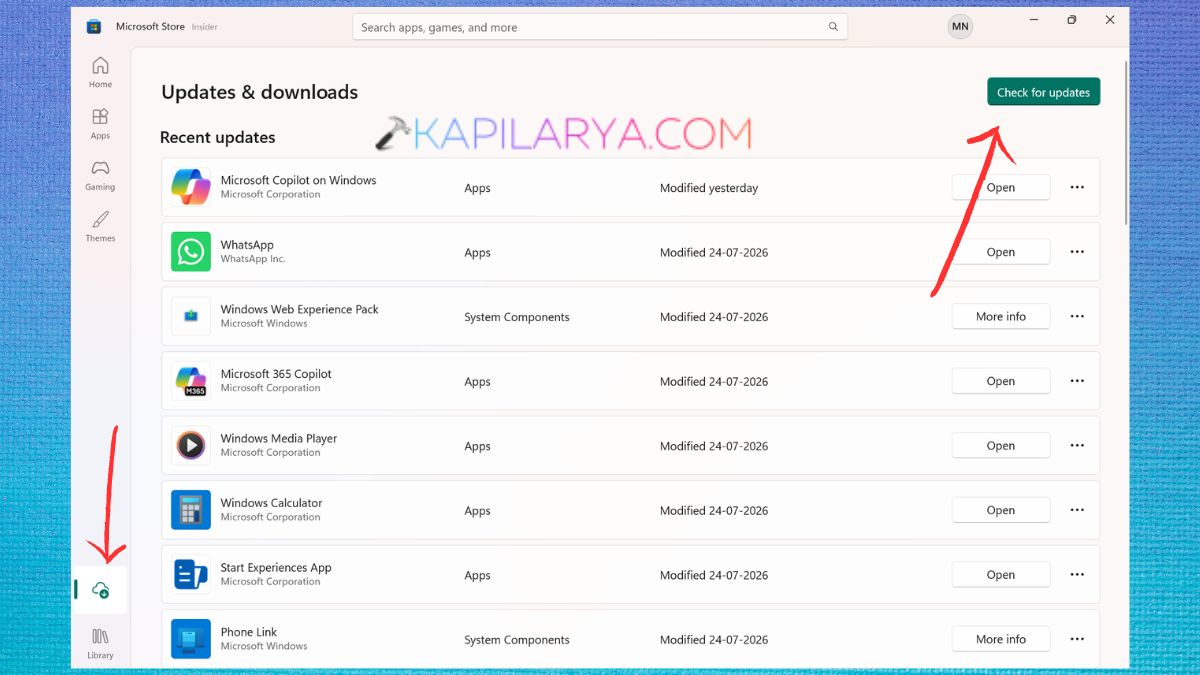
Task: Click the 'Modified yesterday' text
Action: pyautogui.click(x=709, y=188)
